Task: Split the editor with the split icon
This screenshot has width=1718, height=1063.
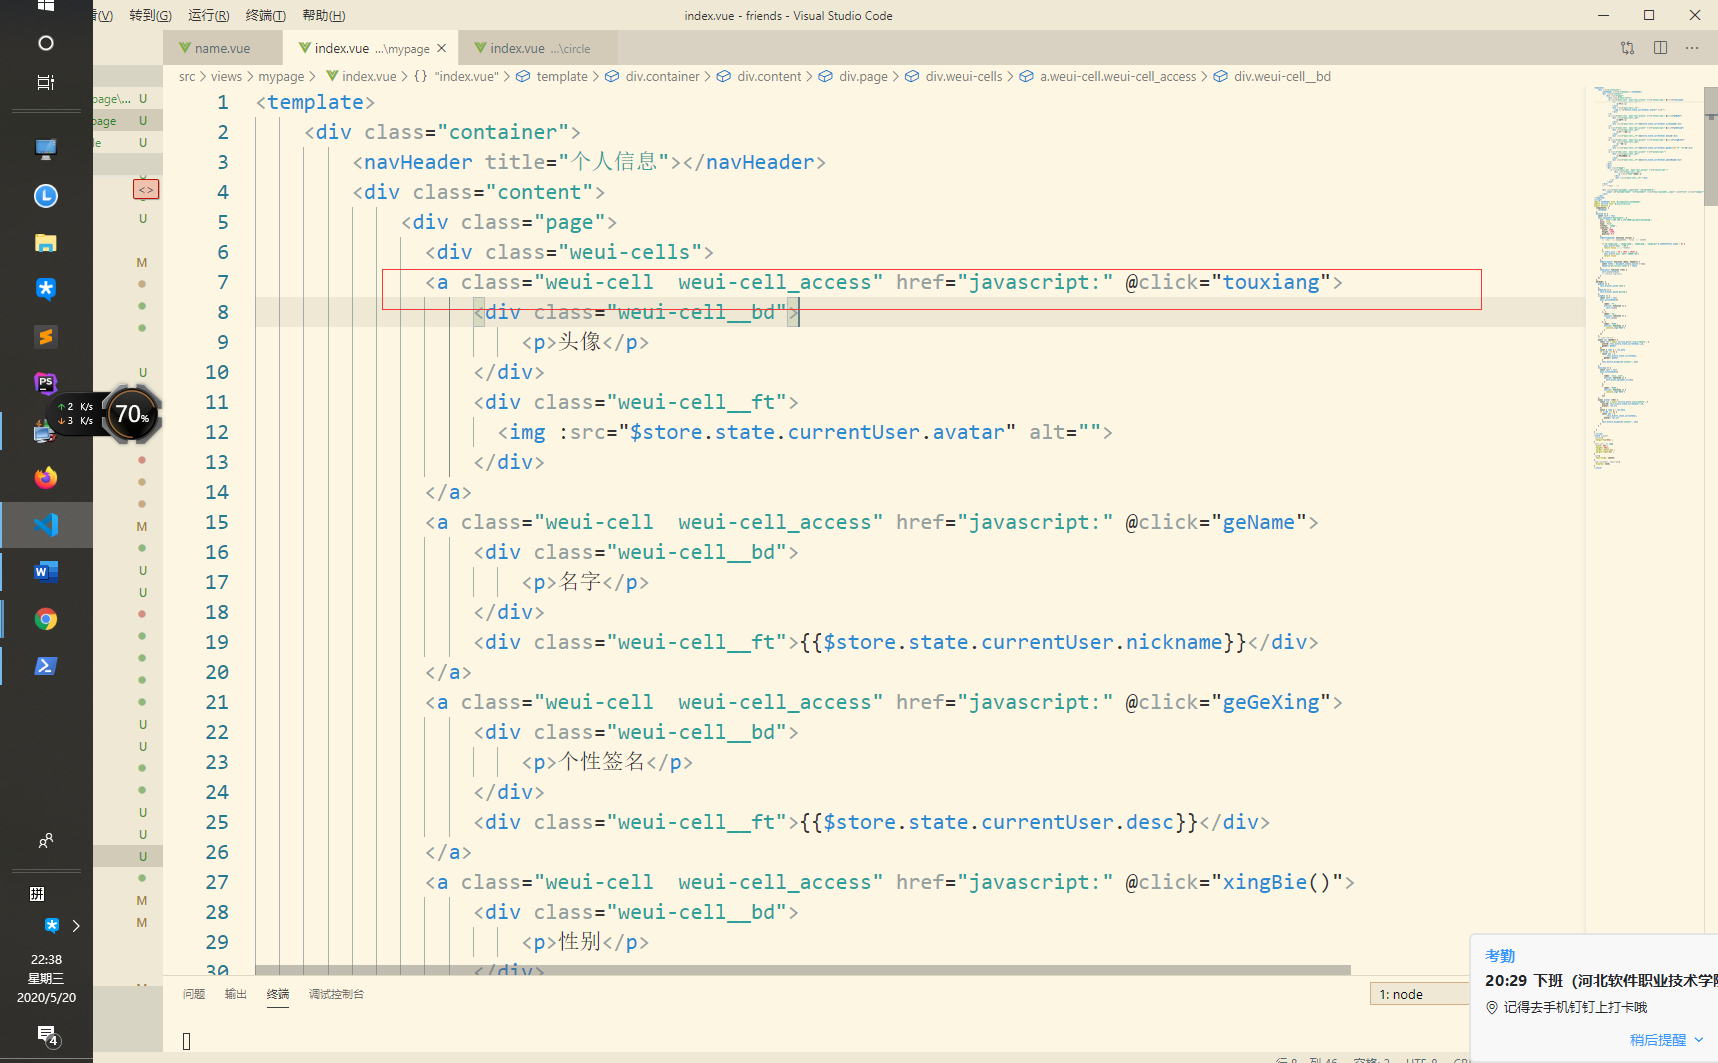Action: click(1661, 47)
